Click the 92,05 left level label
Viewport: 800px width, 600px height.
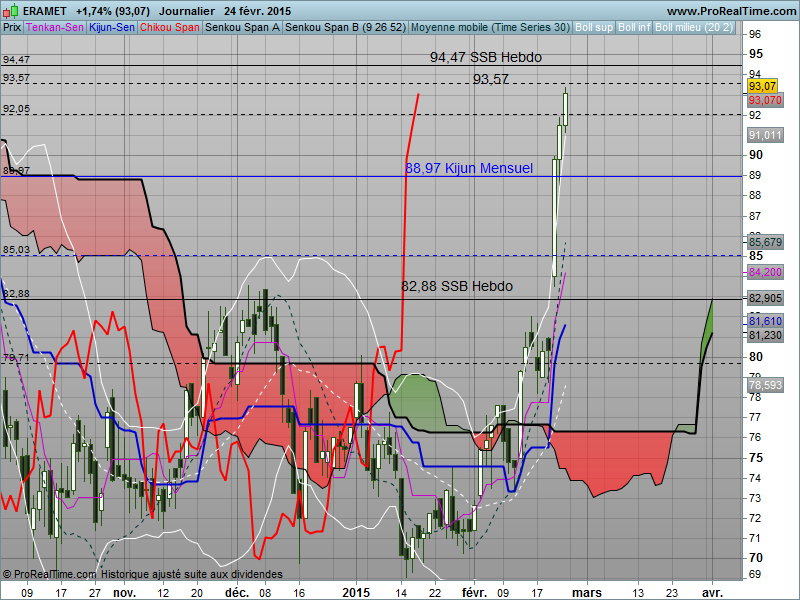point(16,109)
